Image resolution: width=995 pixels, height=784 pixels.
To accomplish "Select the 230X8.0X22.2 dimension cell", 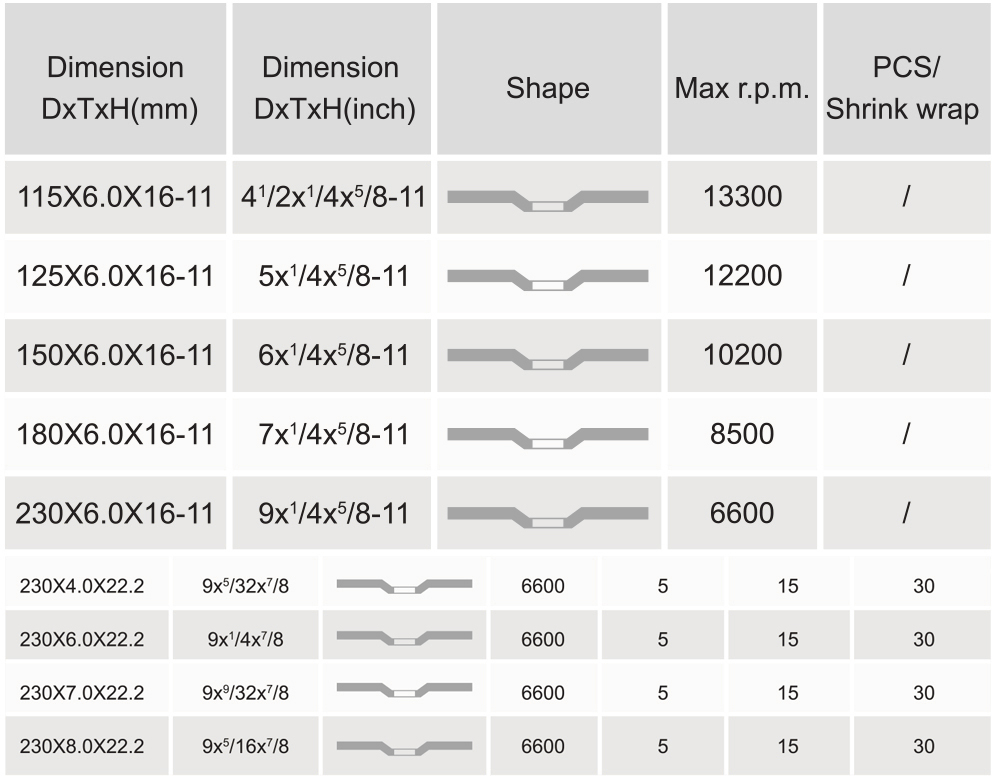I will [82, 746].
